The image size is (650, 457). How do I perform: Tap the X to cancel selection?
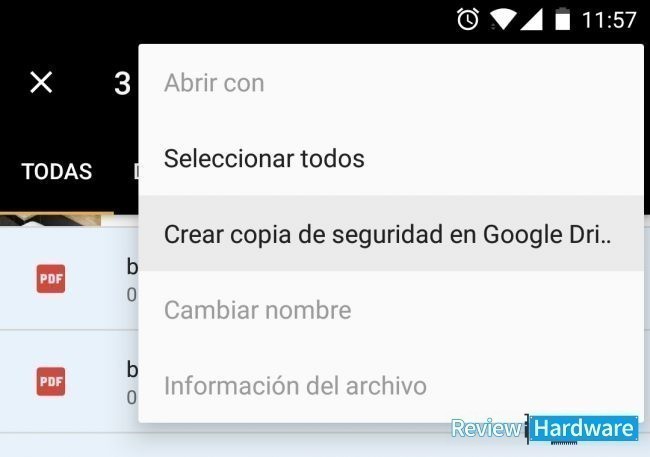[x=41, y=82]
